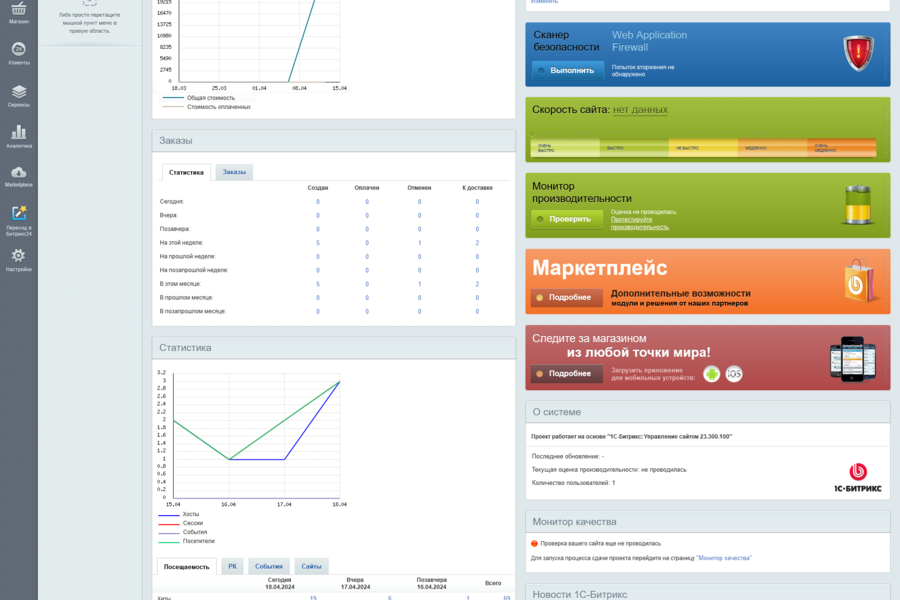Click the Заказы widget header
This screenshot has height=600, width=900.
click(x=333, y=141)
